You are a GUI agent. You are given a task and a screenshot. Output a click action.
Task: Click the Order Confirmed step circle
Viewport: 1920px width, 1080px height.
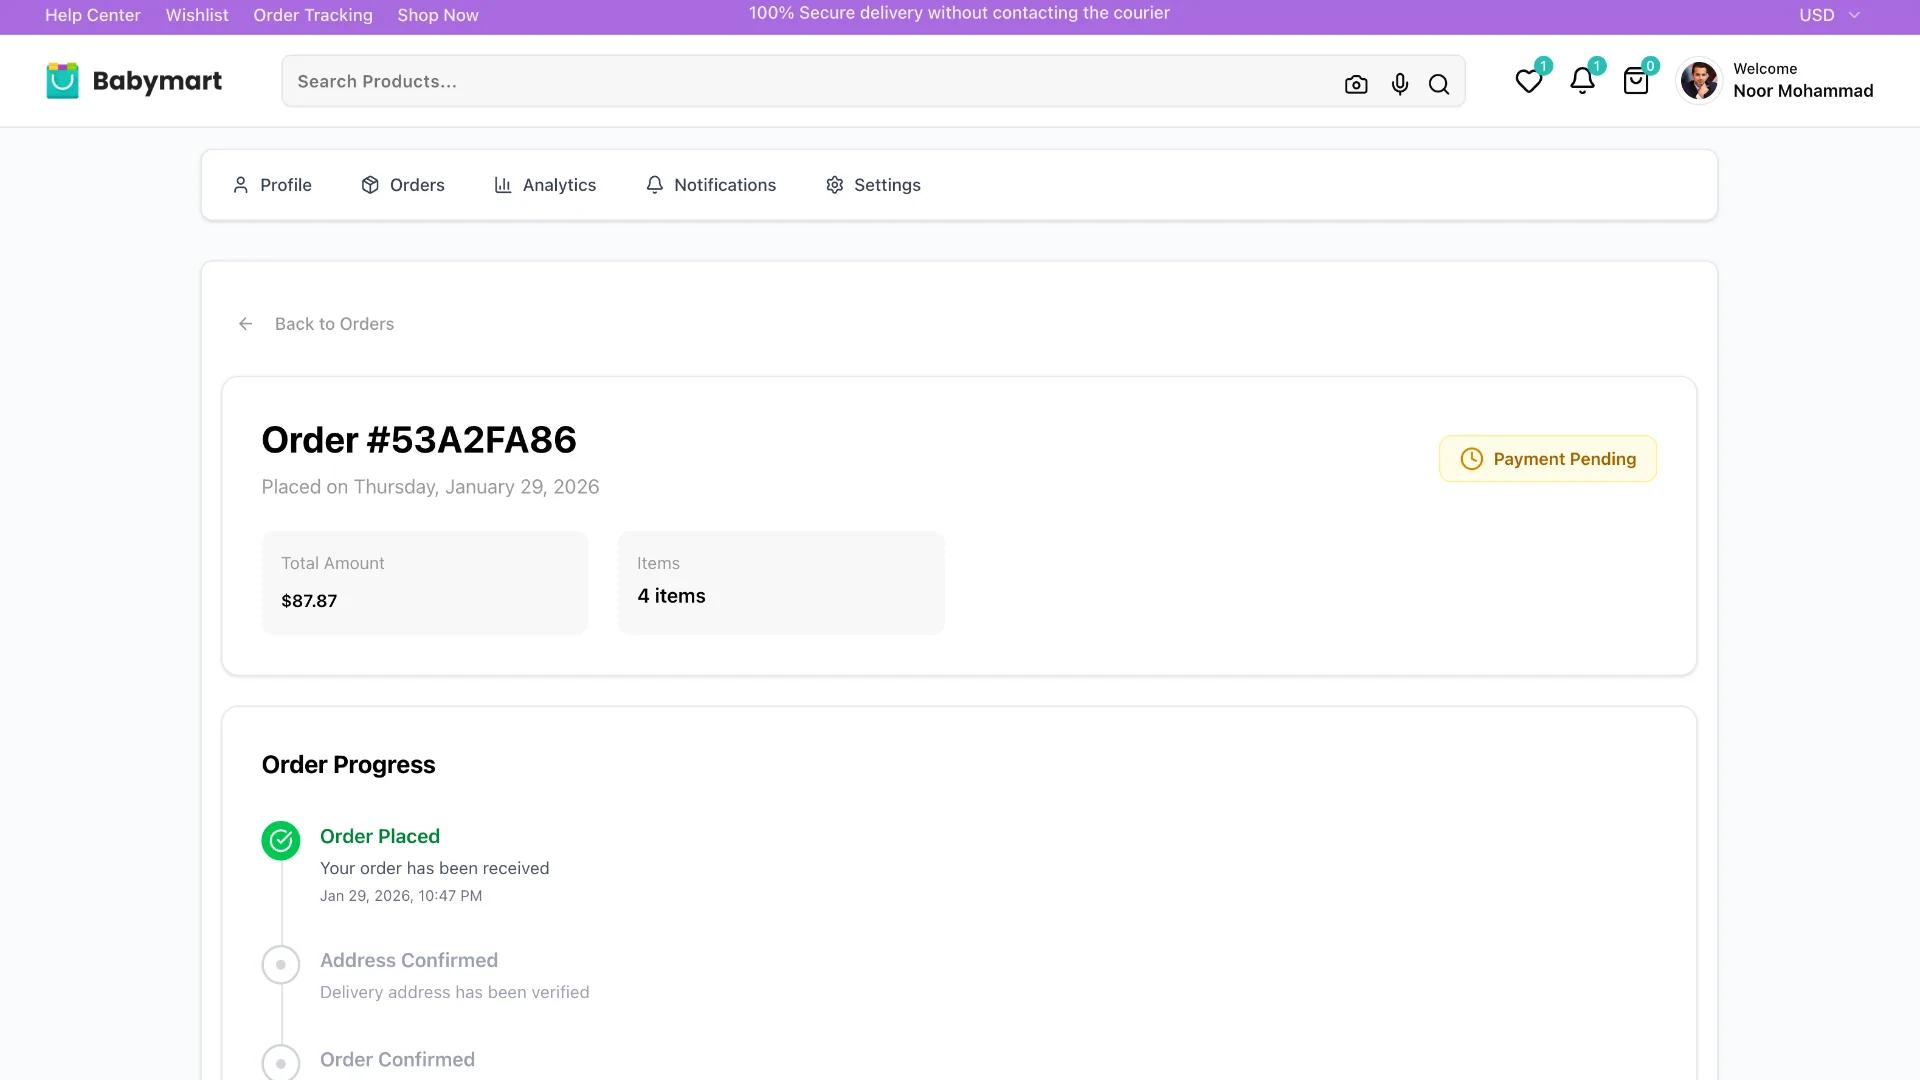[281, 1062]
